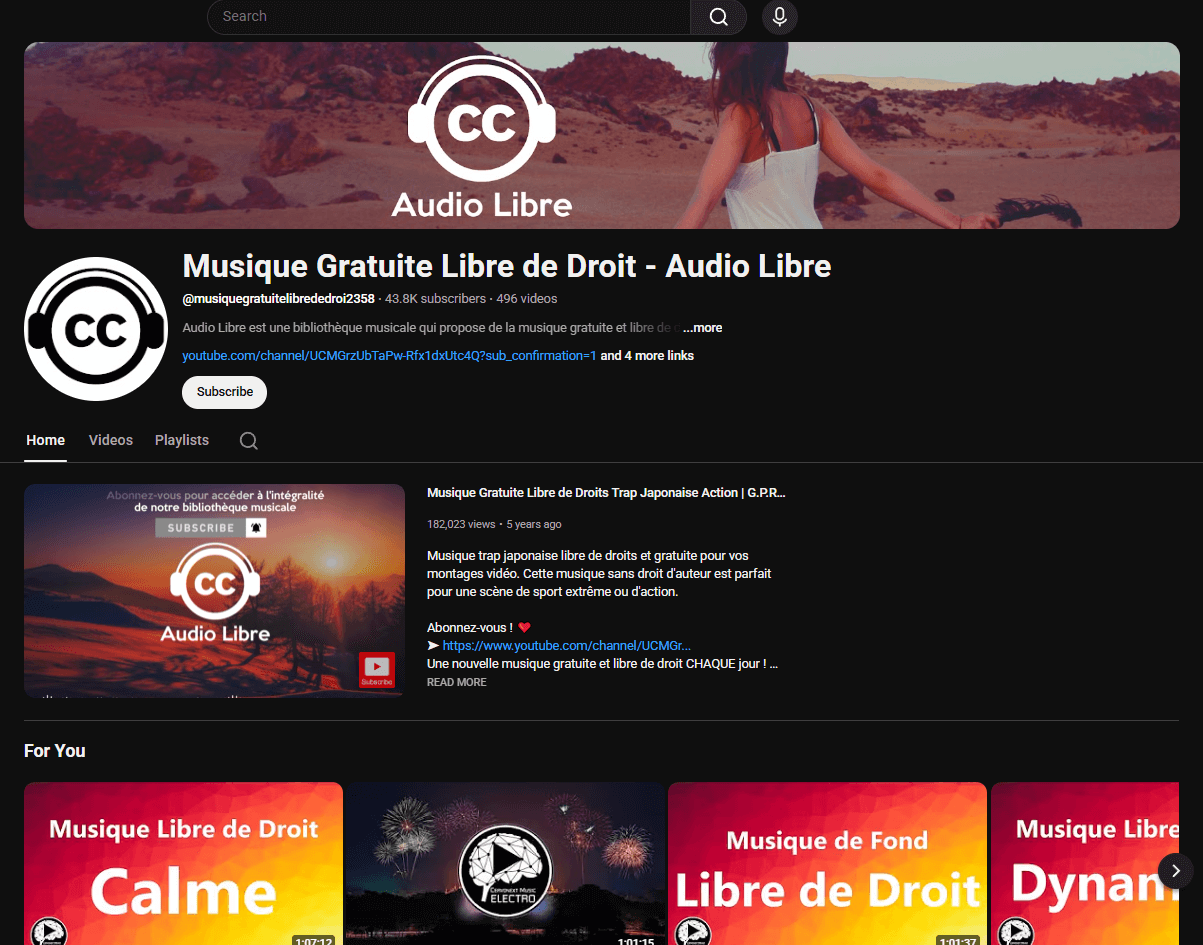
Task: Open the youtube.com/channel sub_confirmation link
Action: pos(389,356)
